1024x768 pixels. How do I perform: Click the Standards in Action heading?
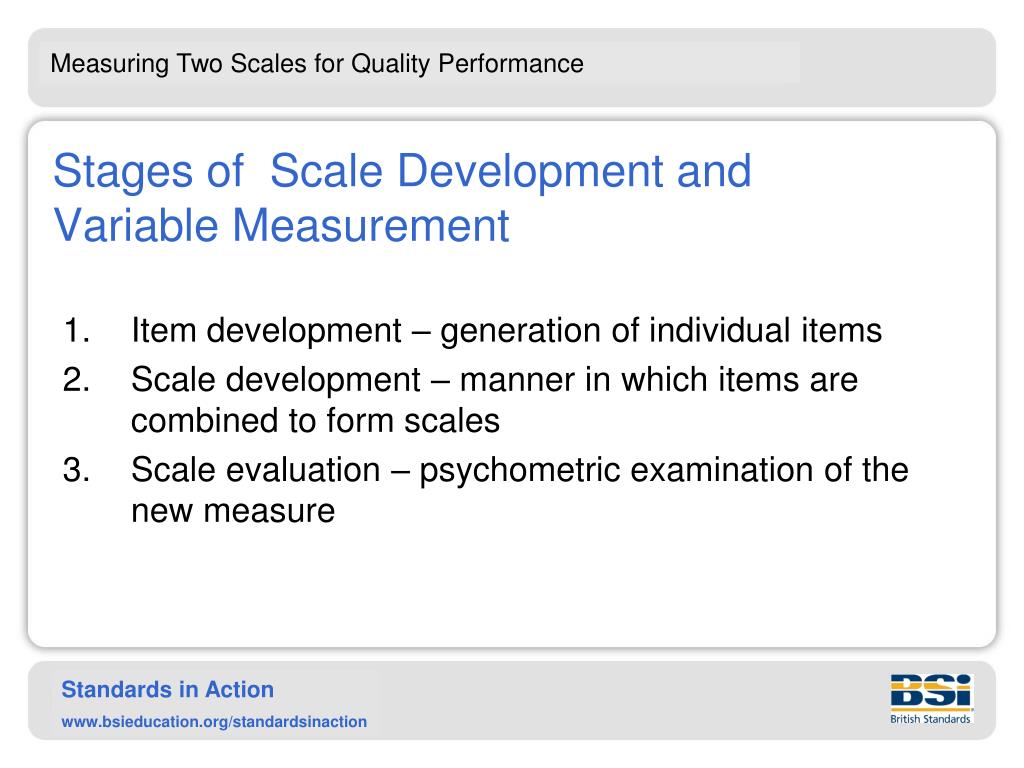[x=168, y=690]
